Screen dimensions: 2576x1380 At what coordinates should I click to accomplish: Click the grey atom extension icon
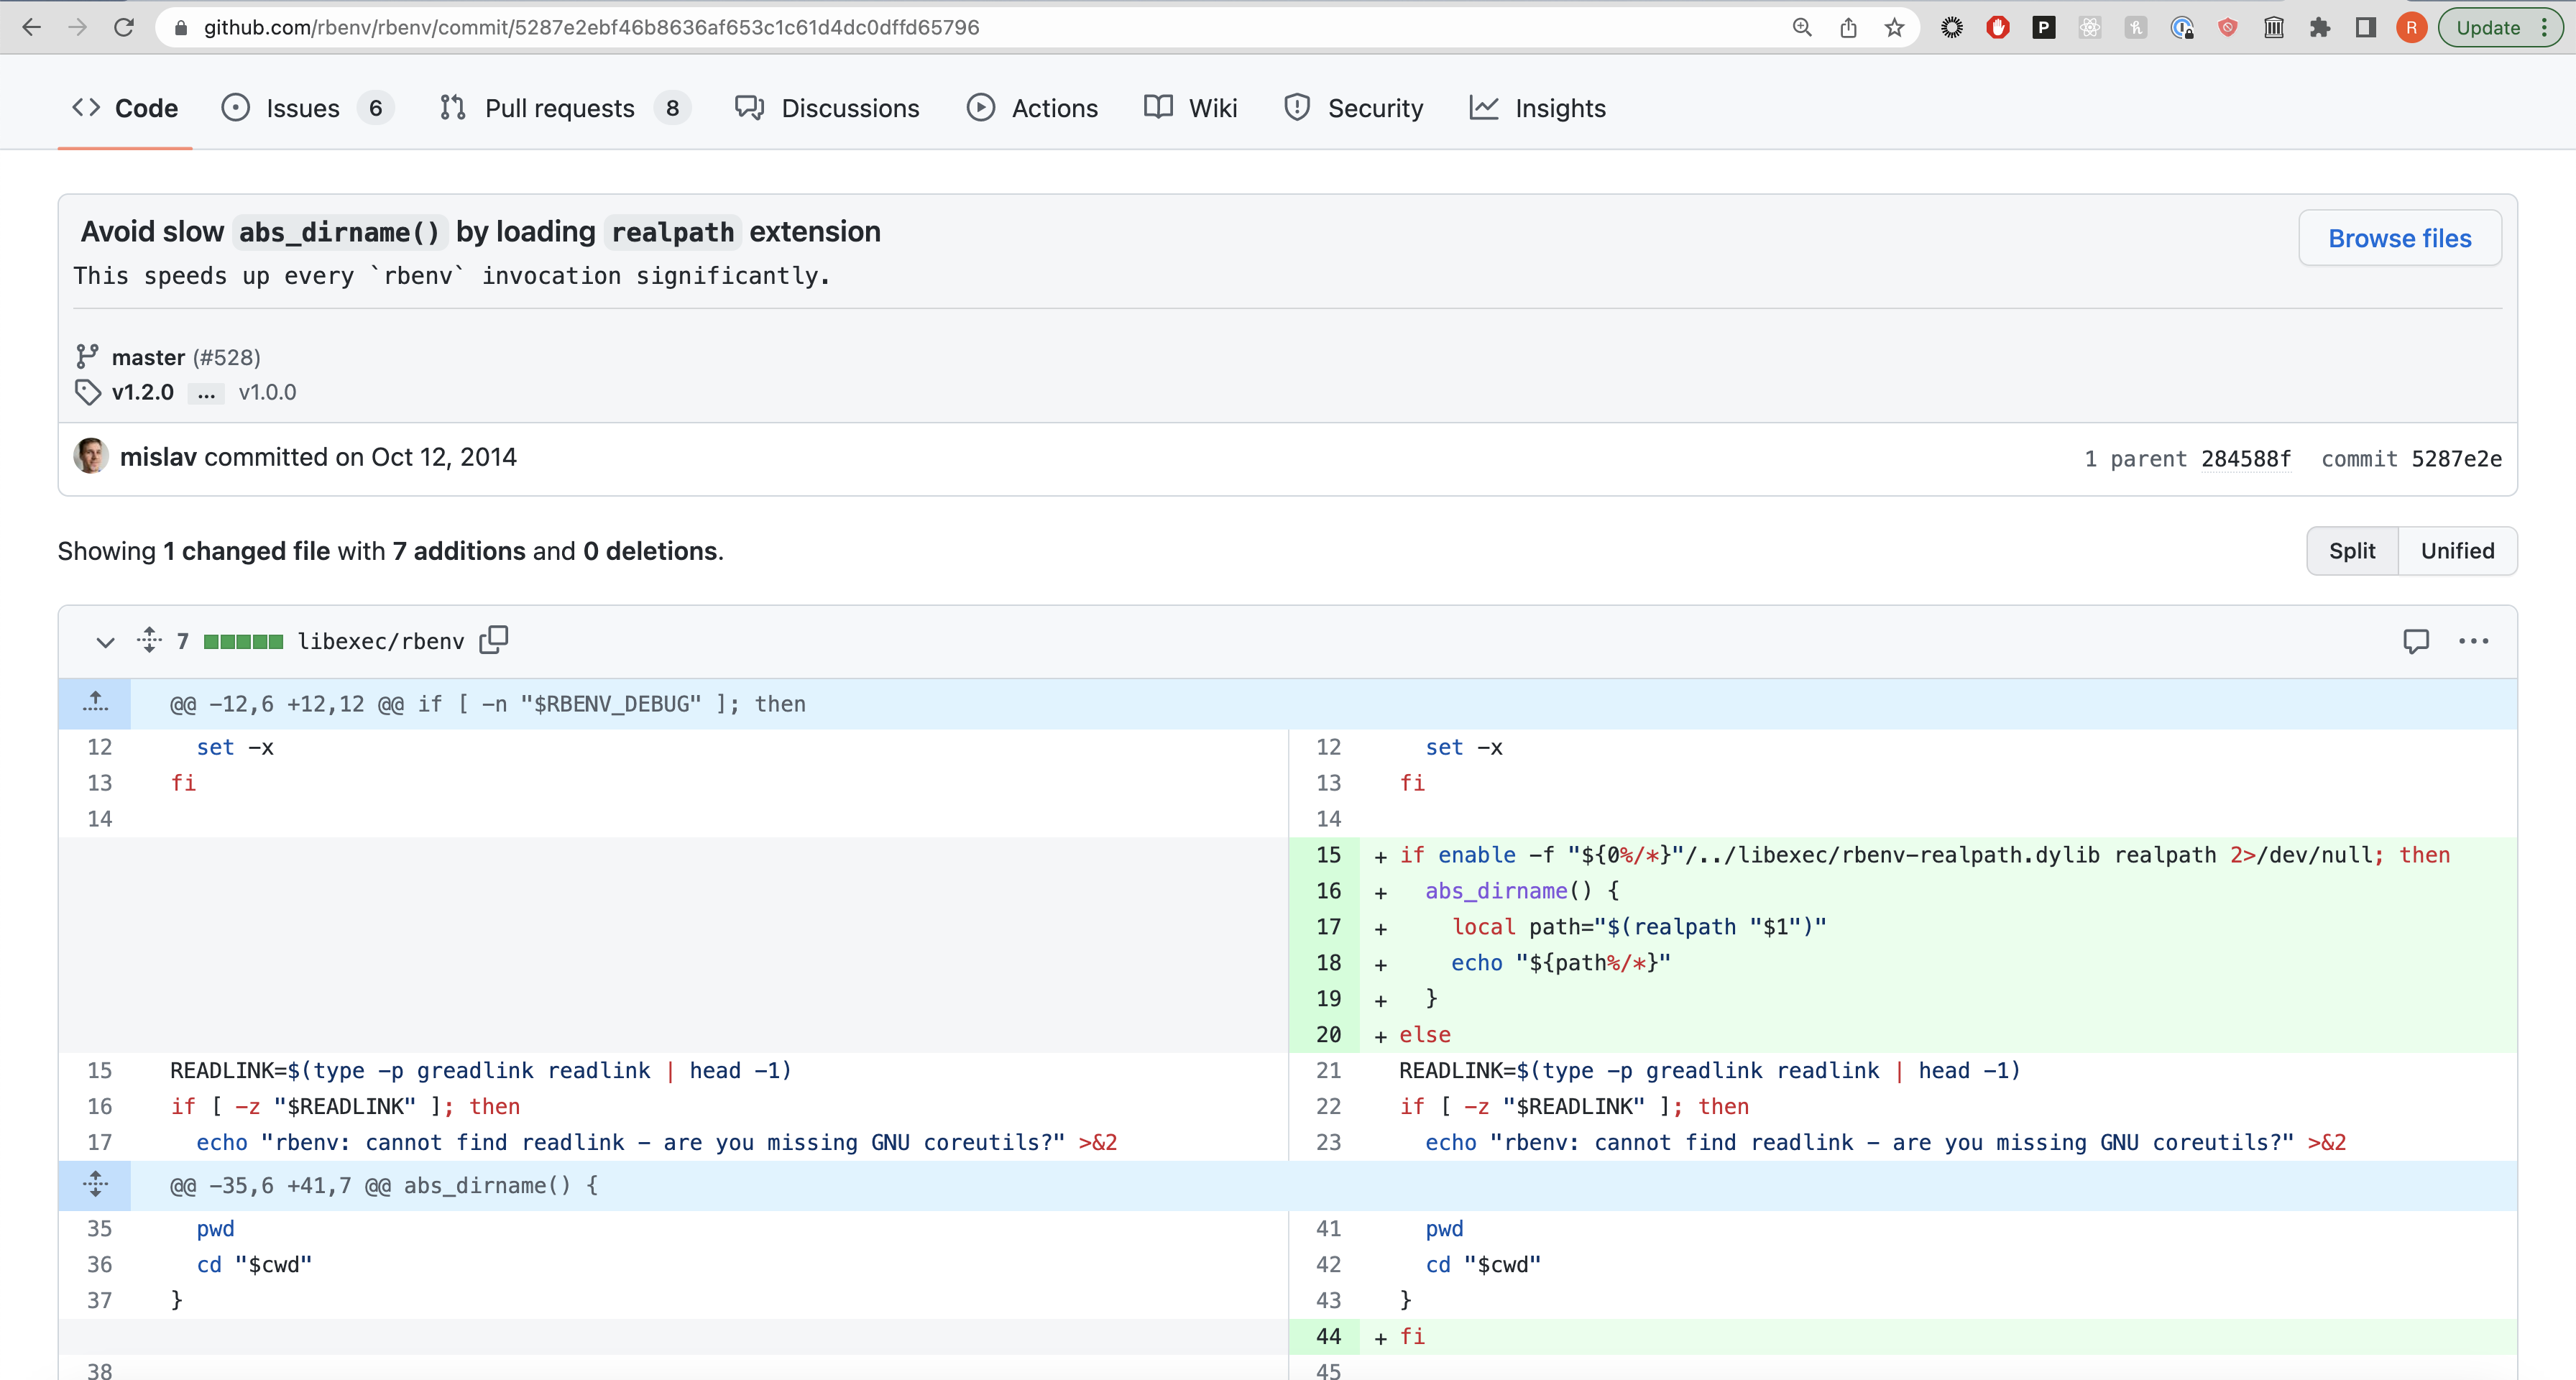2090,27
